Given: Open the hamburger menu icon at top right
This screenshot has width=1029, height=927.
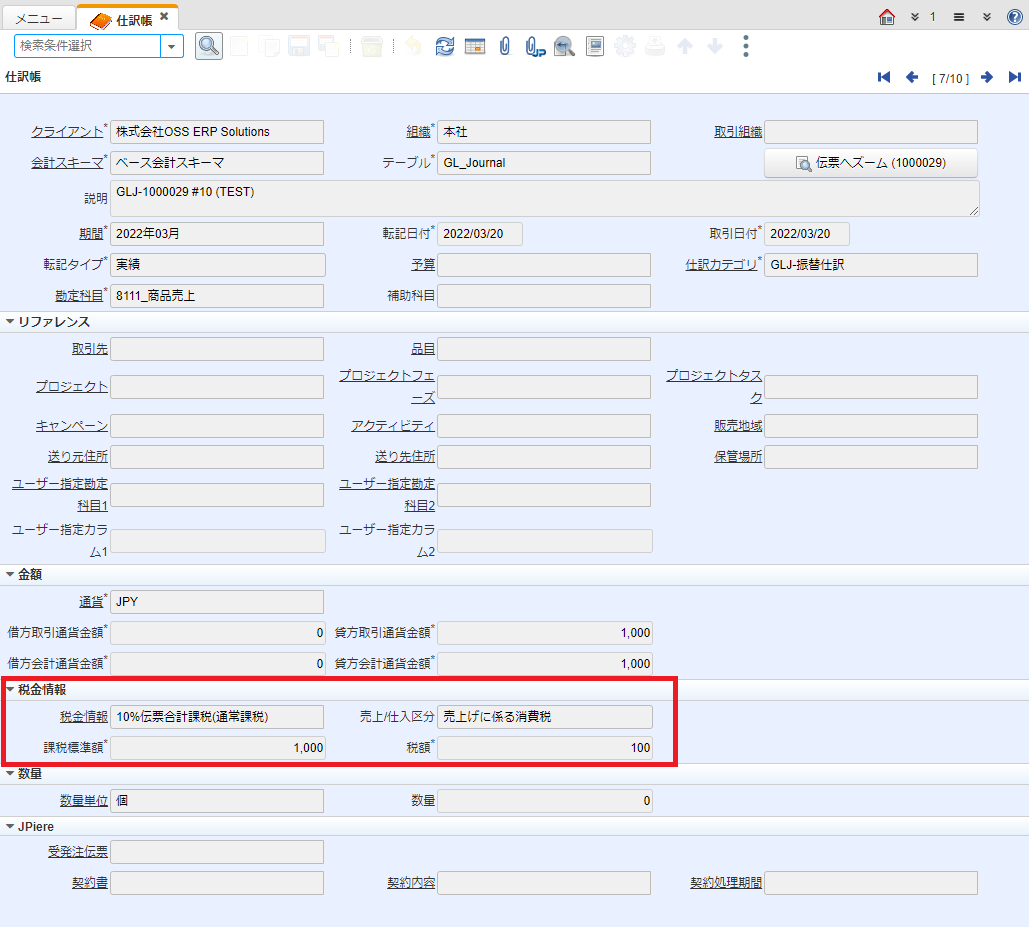Looking at the screenshot, I should (959, 17).
